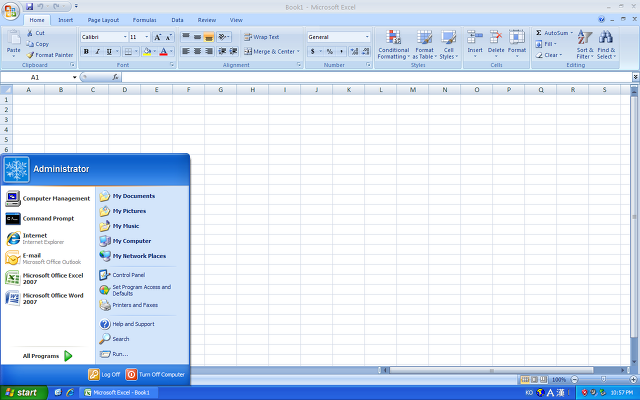Open Sort & Filter options
This screenshot has width=640, height=400.
(585, 45)
